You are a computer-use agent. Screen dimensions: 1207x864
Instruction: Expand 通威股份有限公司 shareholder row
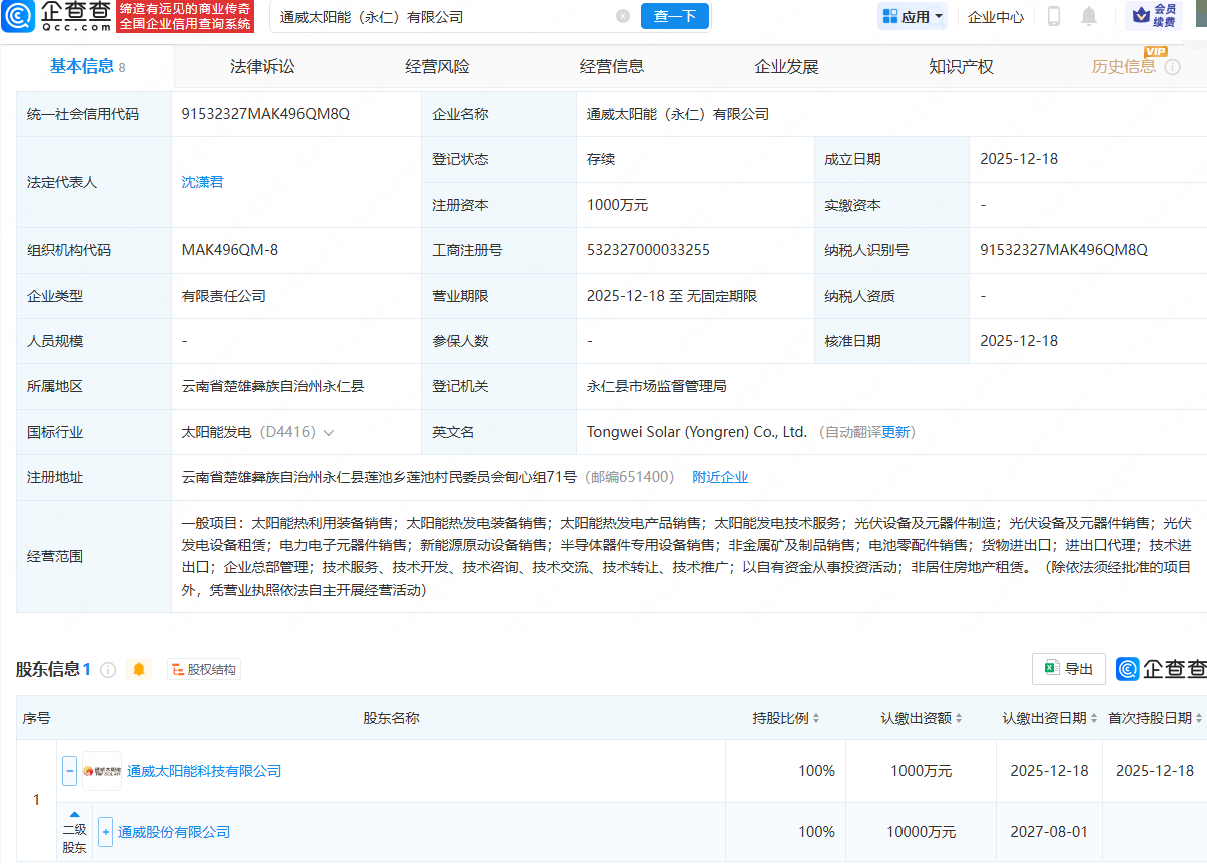point(105,832)
